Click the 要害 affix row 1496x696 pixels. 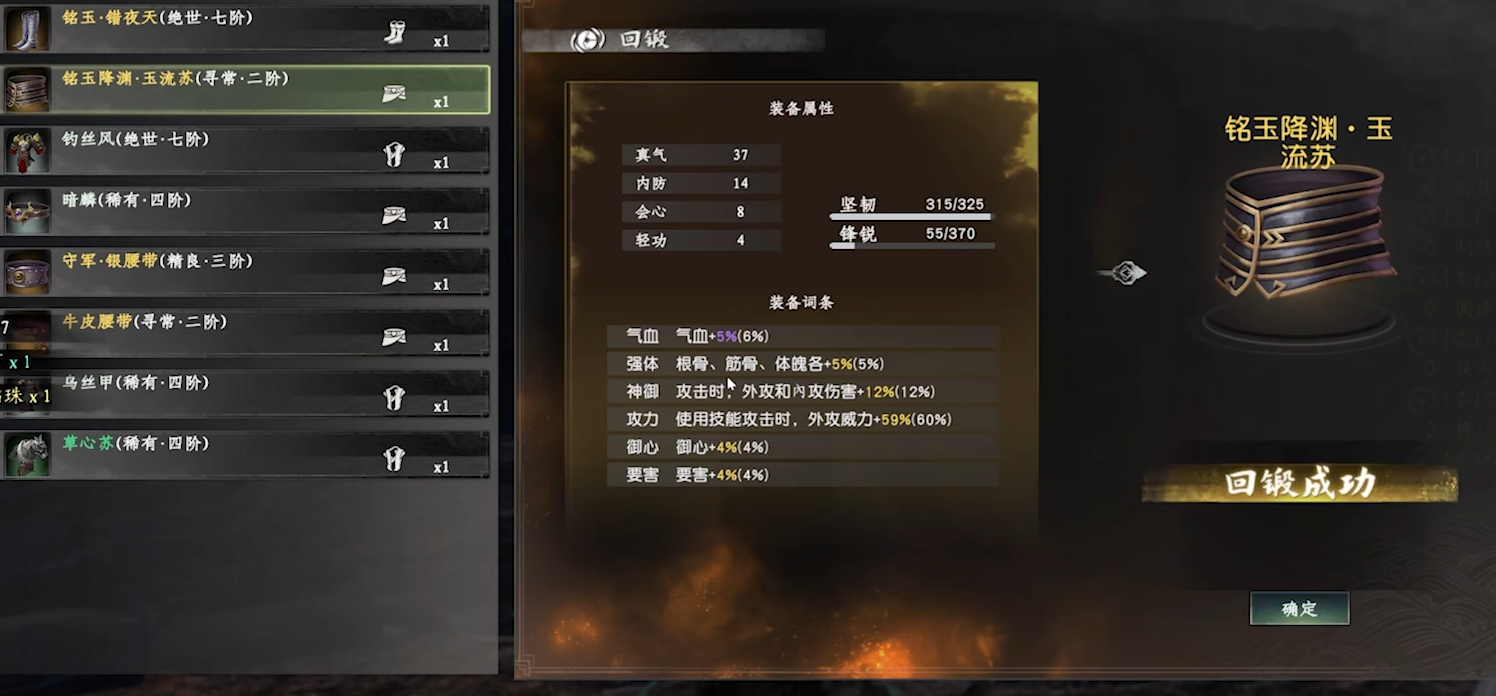coord(803,475)
